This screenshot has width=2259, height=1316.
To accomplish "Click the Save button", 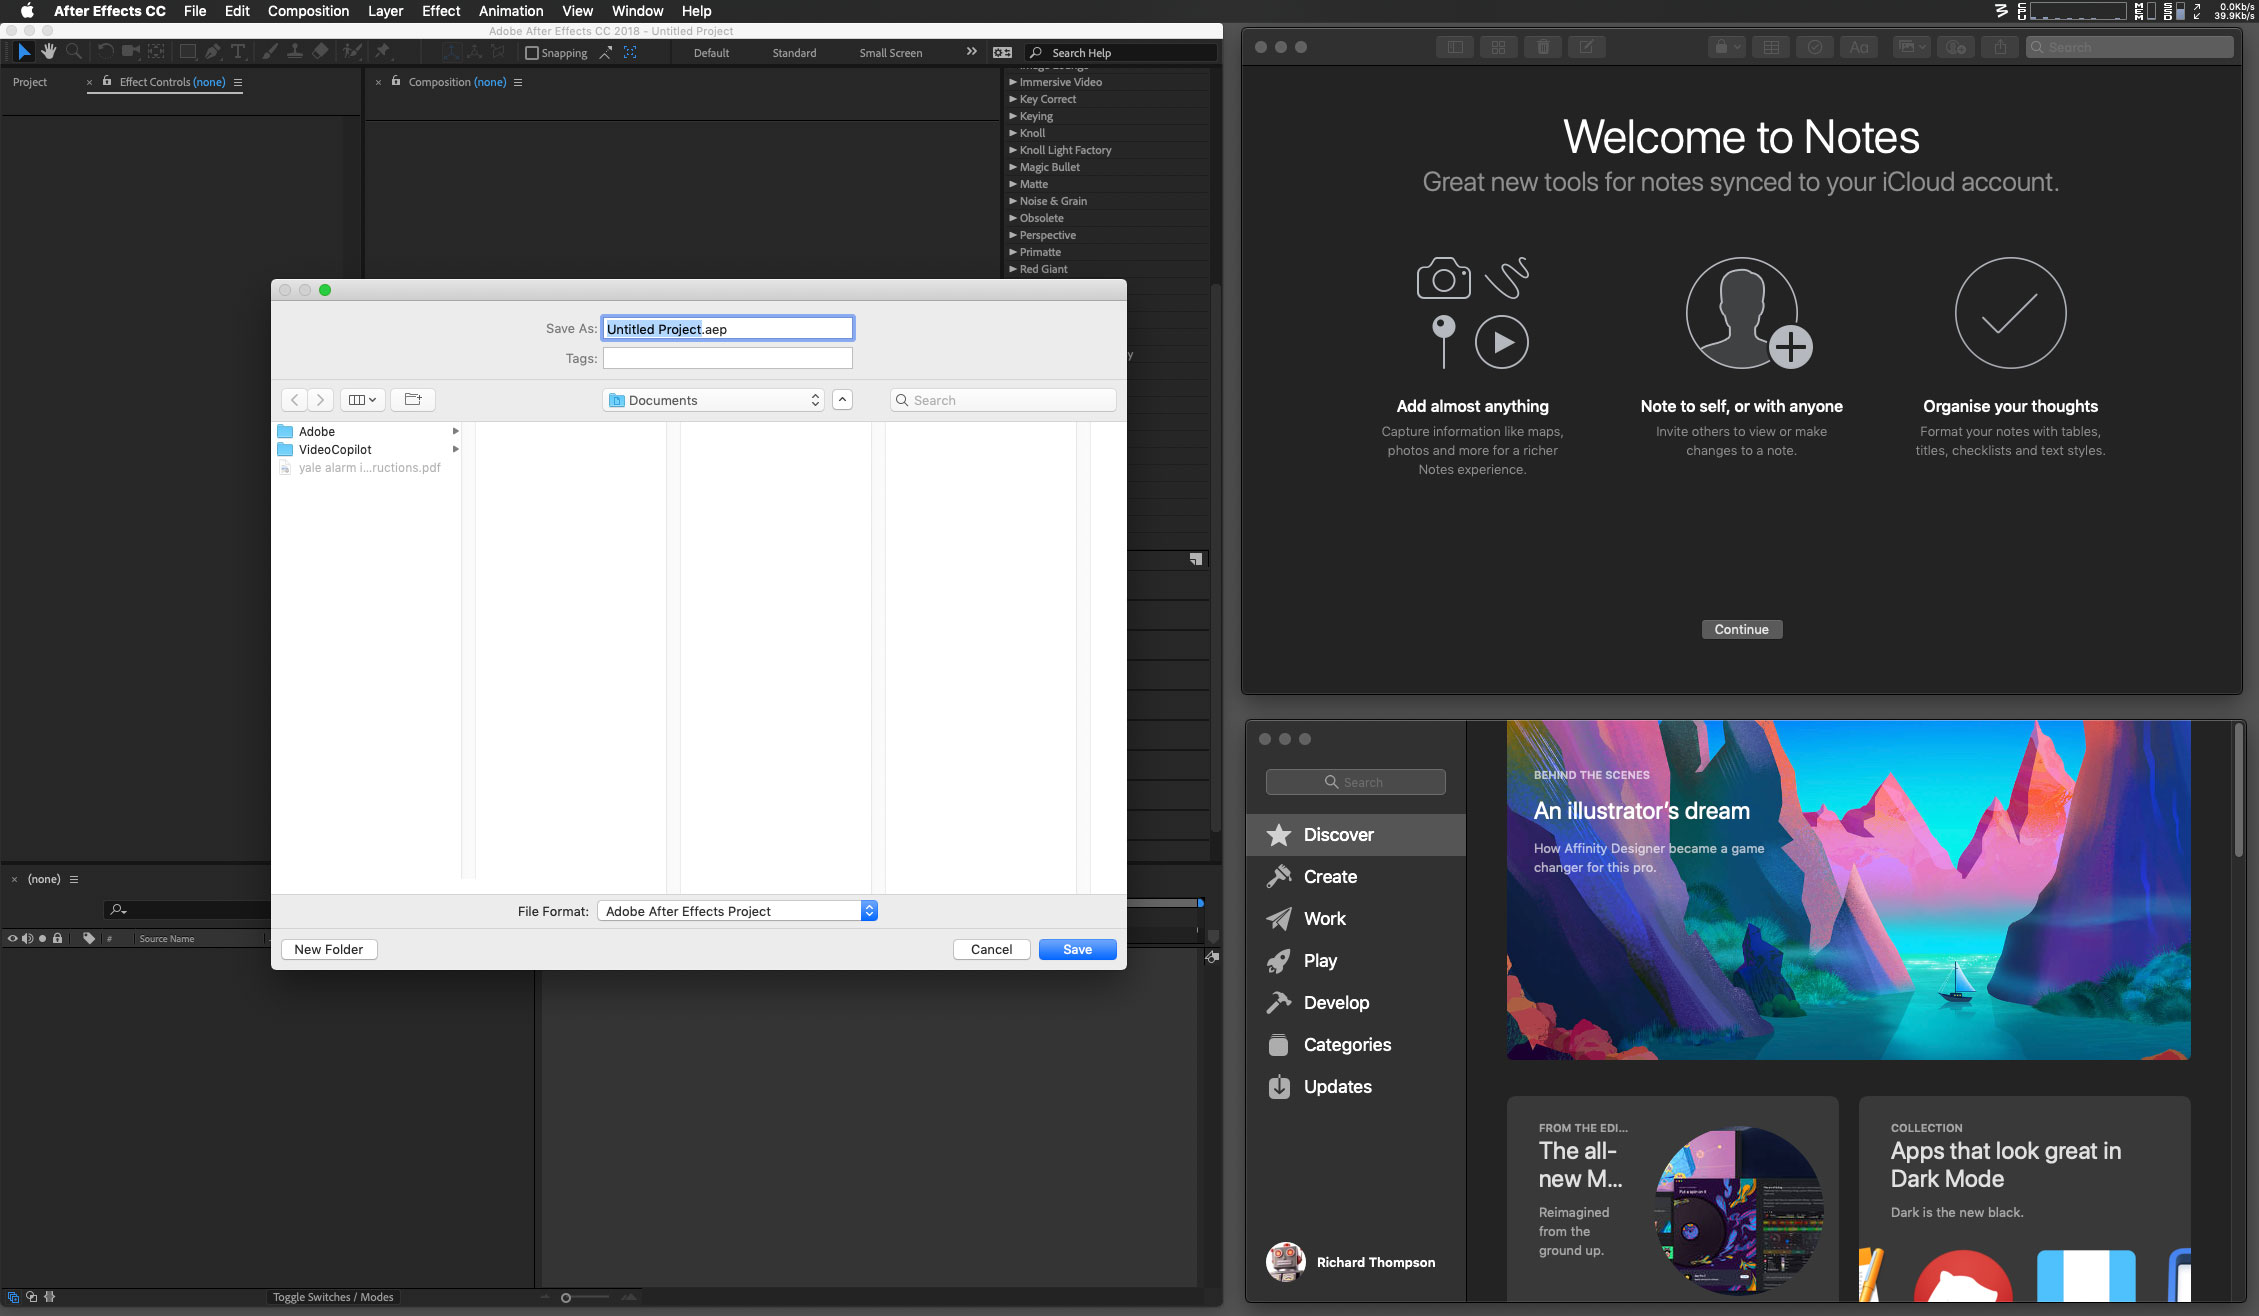I will pyautogui.click(x=1077, y=950).
